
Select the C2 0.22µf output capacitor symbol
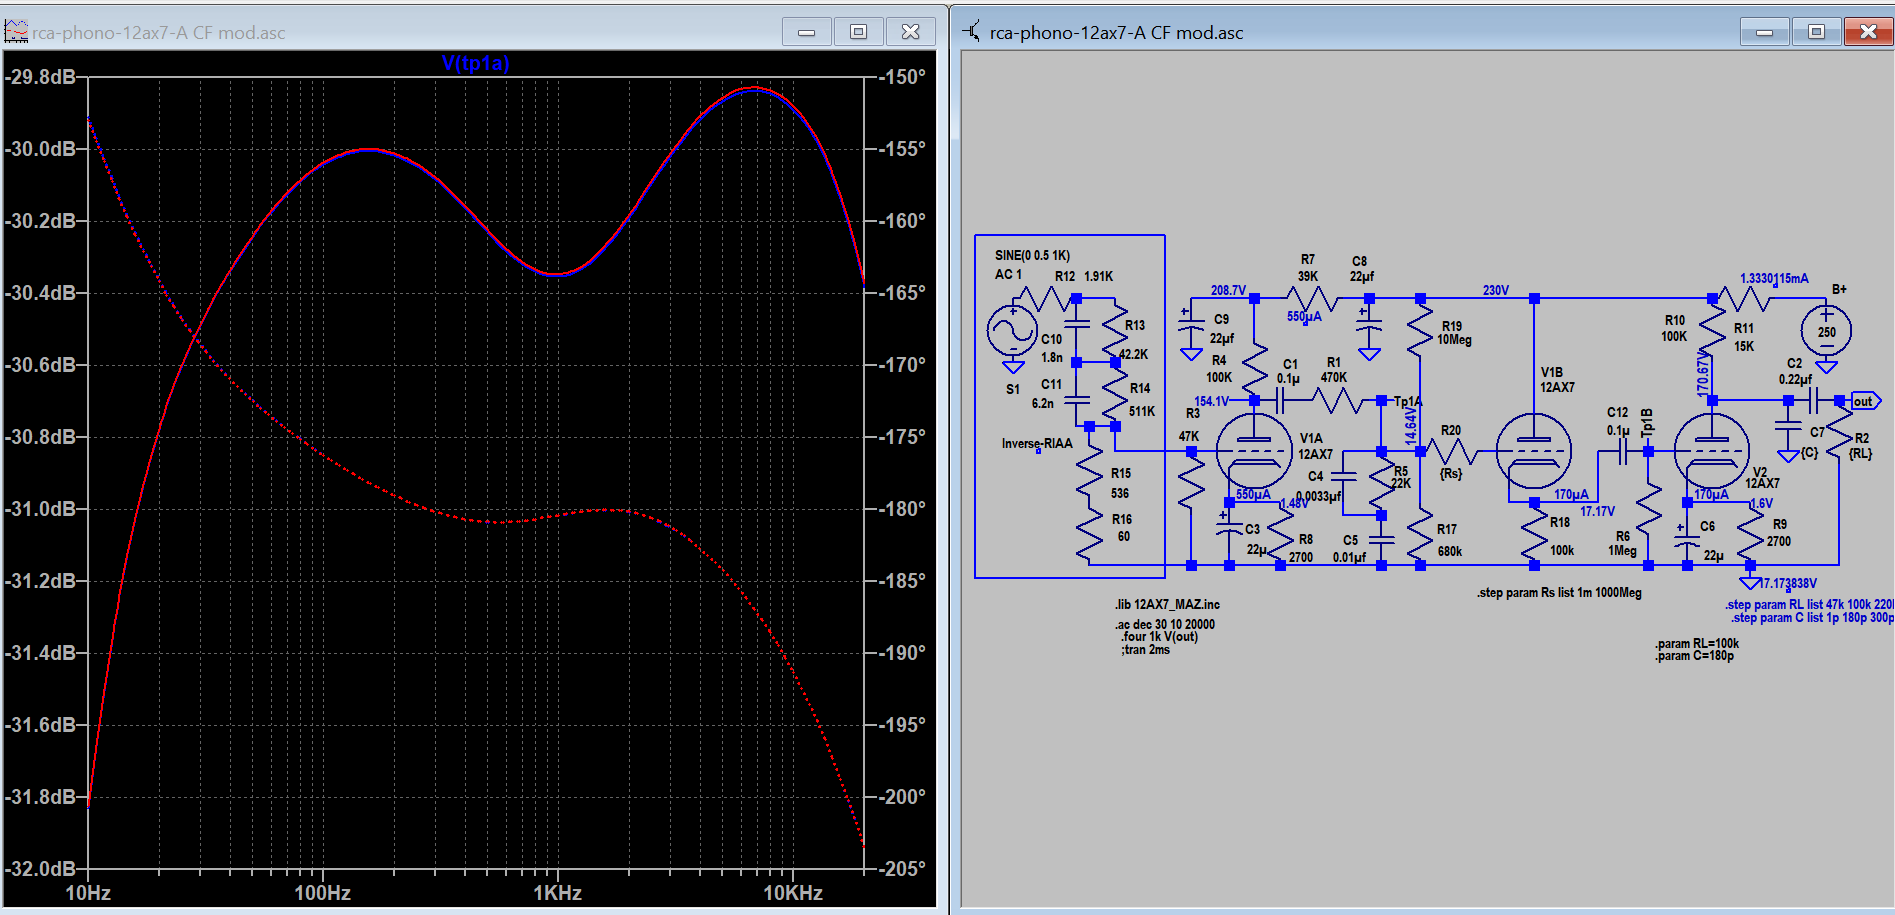coord(1814,401)
